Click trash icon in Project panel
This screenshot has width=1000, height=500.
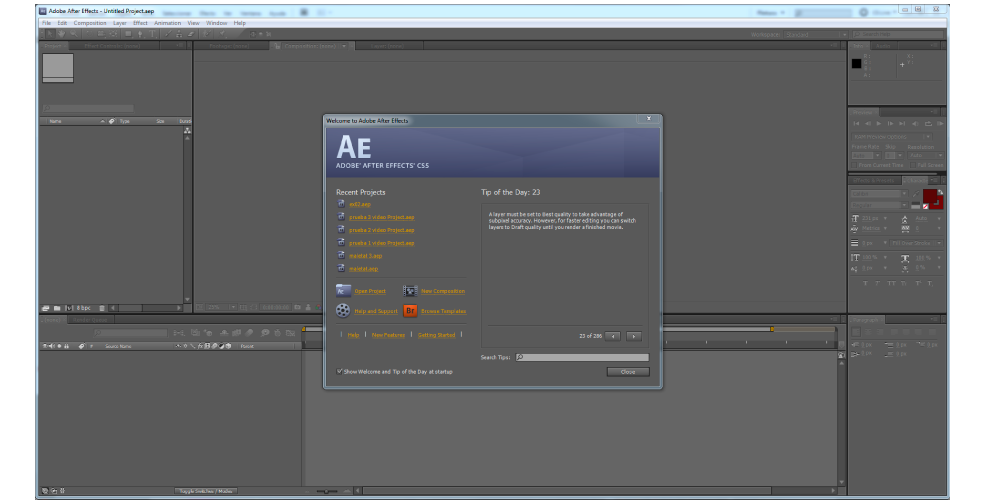pos(102,308)
